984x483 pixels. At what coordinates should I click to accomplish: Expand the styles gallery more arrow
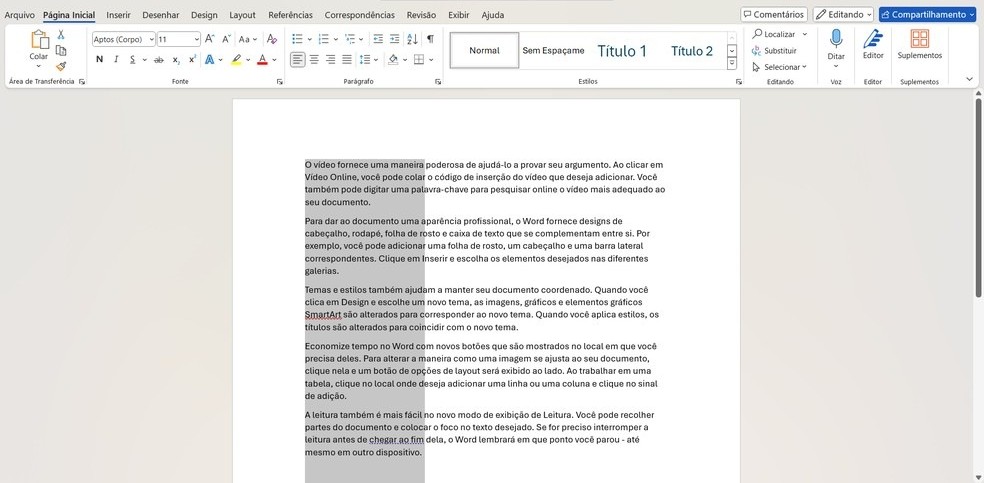coord(732,63)
